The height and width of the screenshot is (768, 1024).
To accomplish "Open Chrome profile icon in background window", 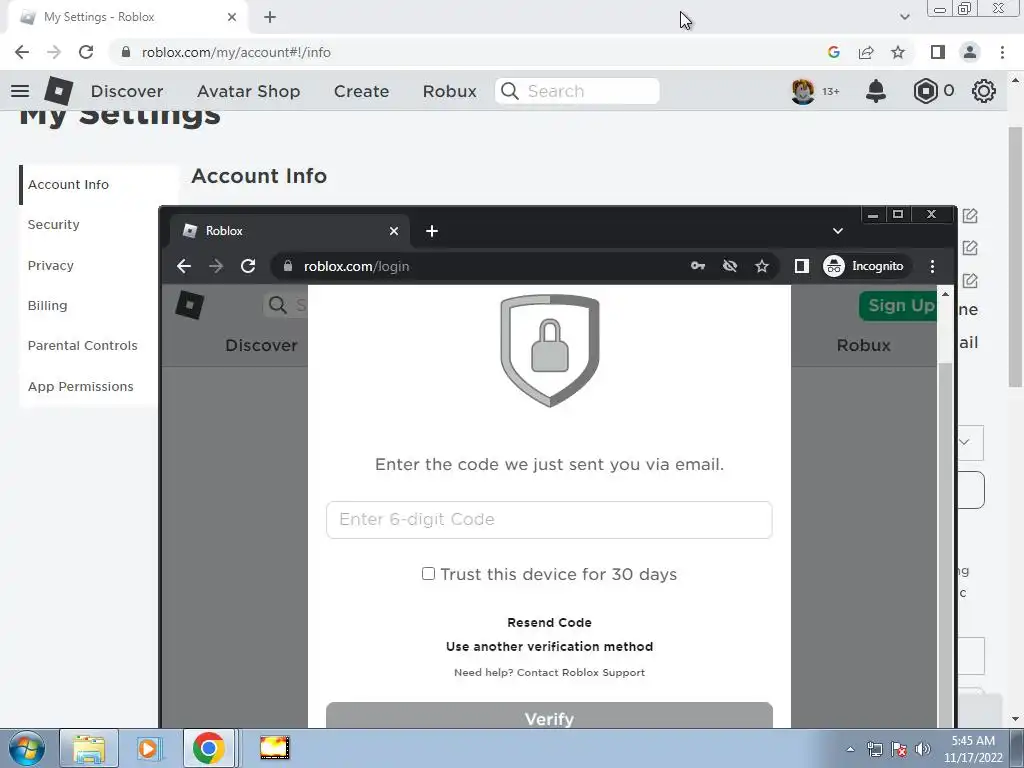I will pos(970,52).
